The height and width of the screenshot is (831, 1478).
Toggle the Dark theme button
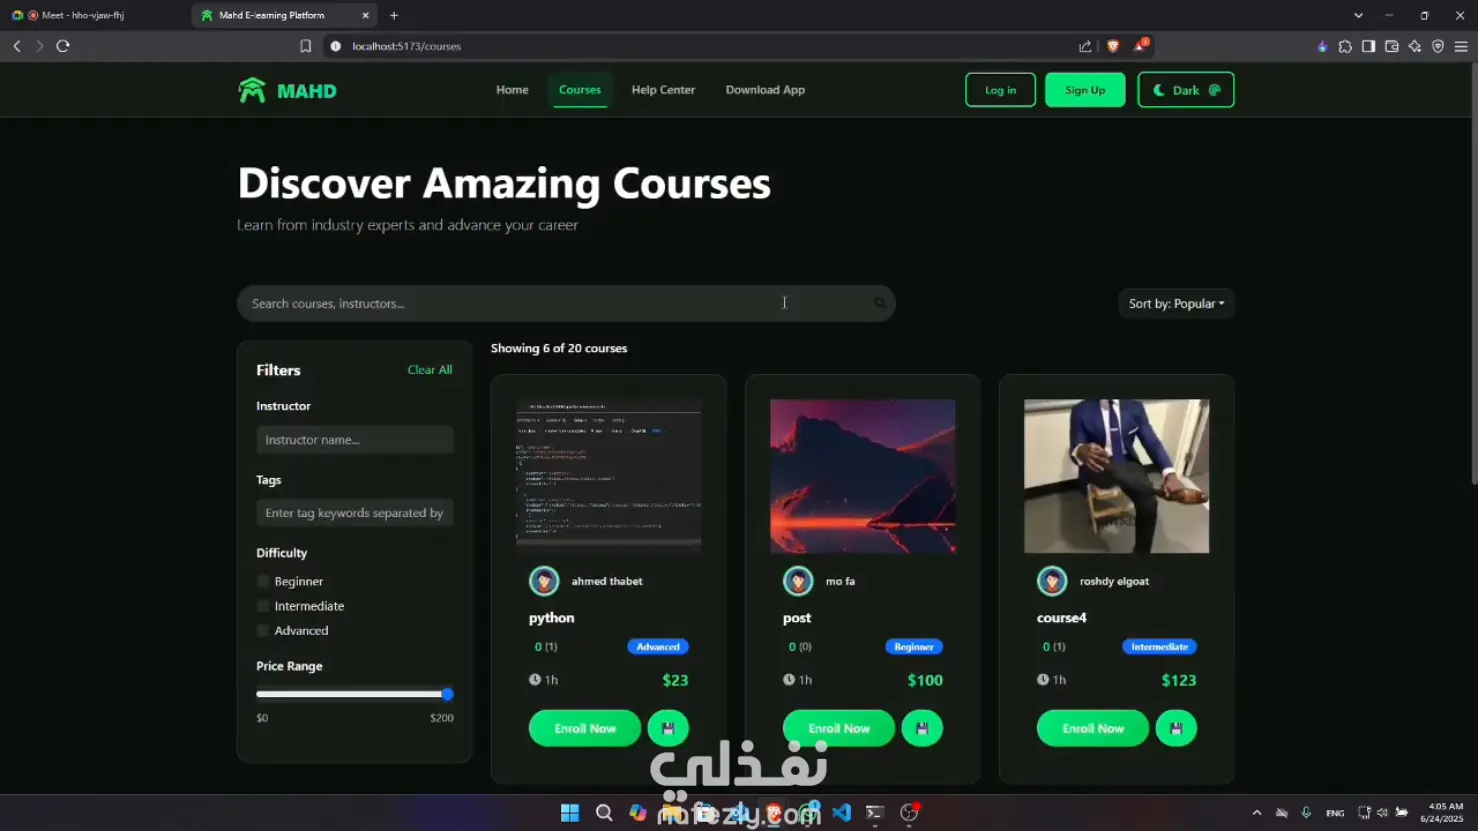(1186, 90)
